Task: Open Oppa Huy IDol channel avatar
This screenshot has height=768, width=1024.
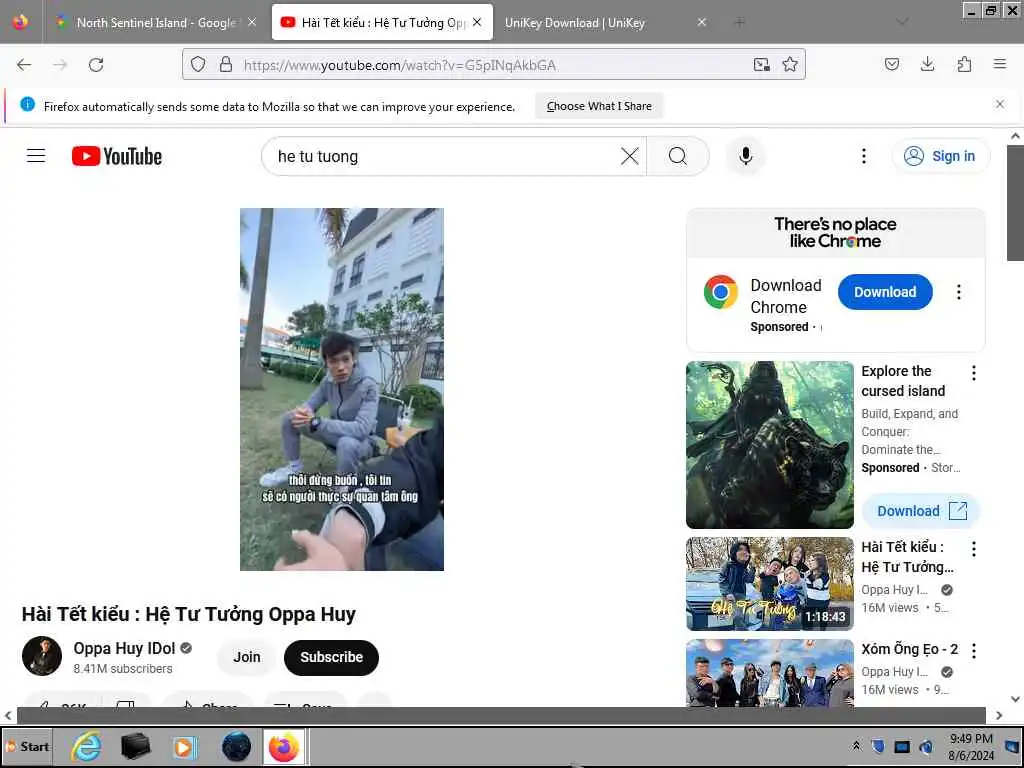Action: 42,656
